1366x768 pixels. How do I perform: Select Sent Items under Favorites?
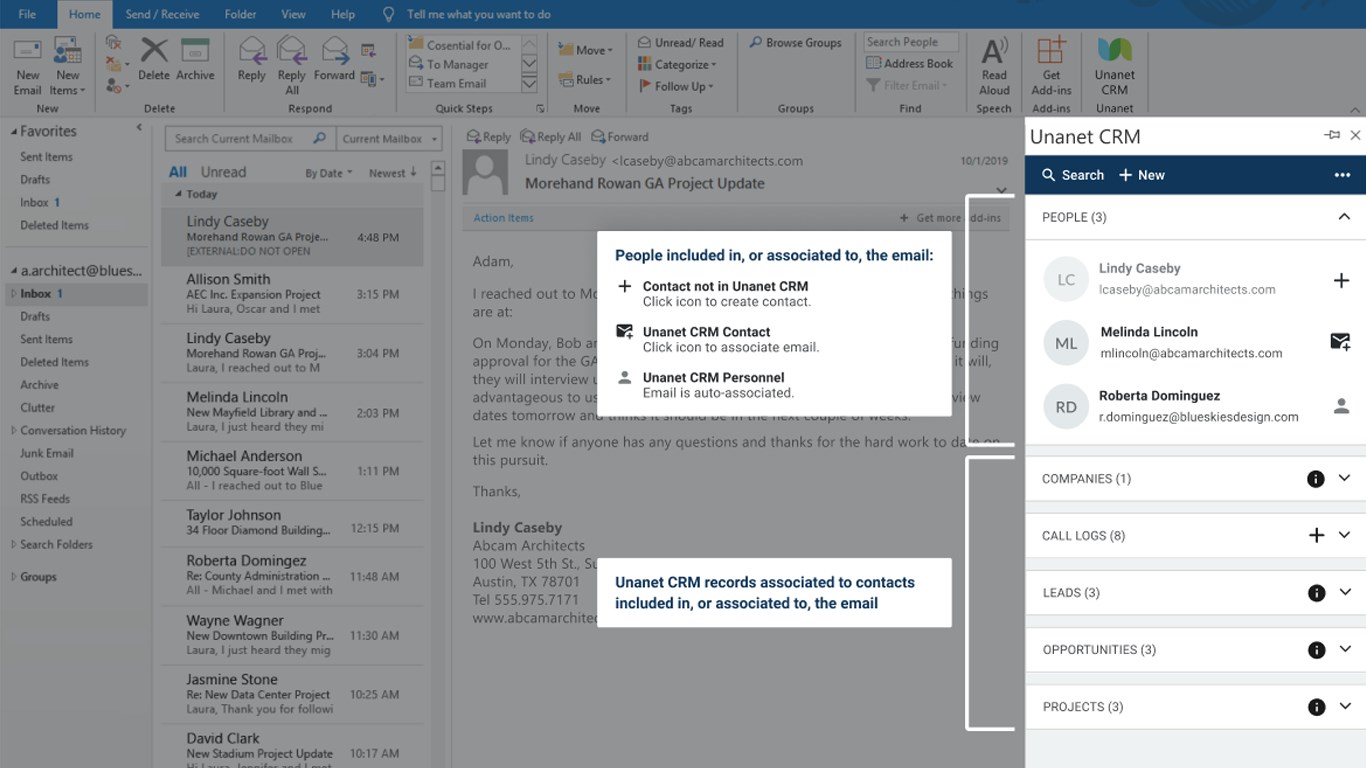pyautogui.click(x=46, y=157)
